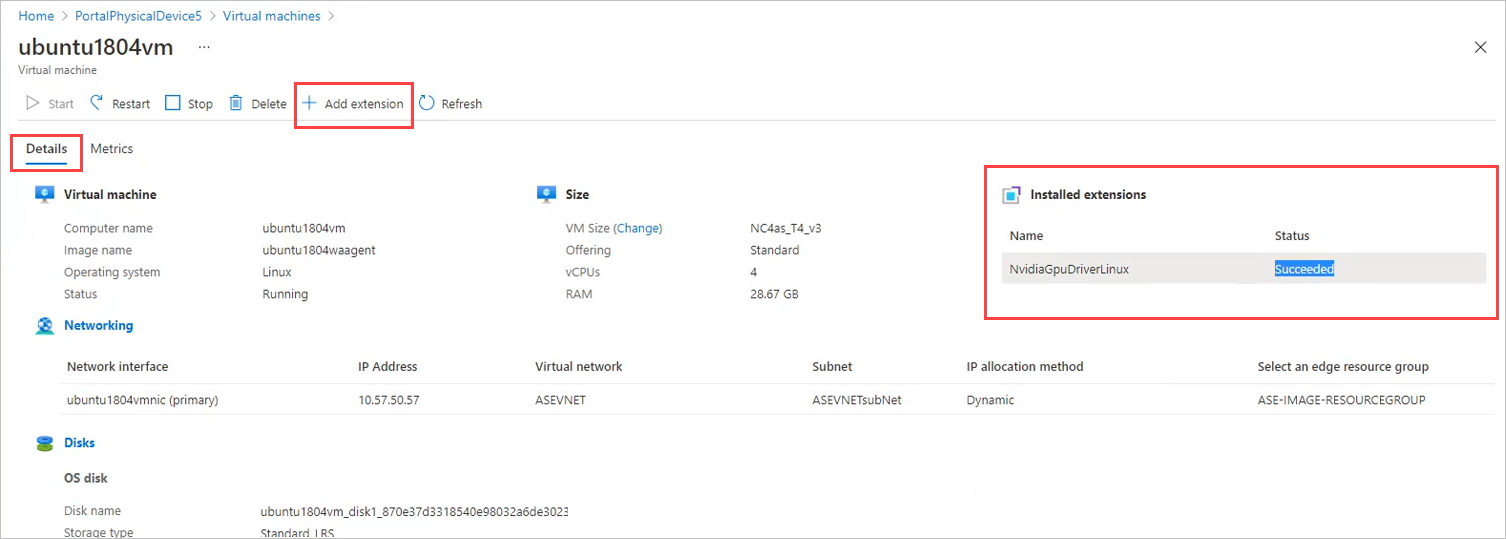Open the Networking section link

coord(98,325)
